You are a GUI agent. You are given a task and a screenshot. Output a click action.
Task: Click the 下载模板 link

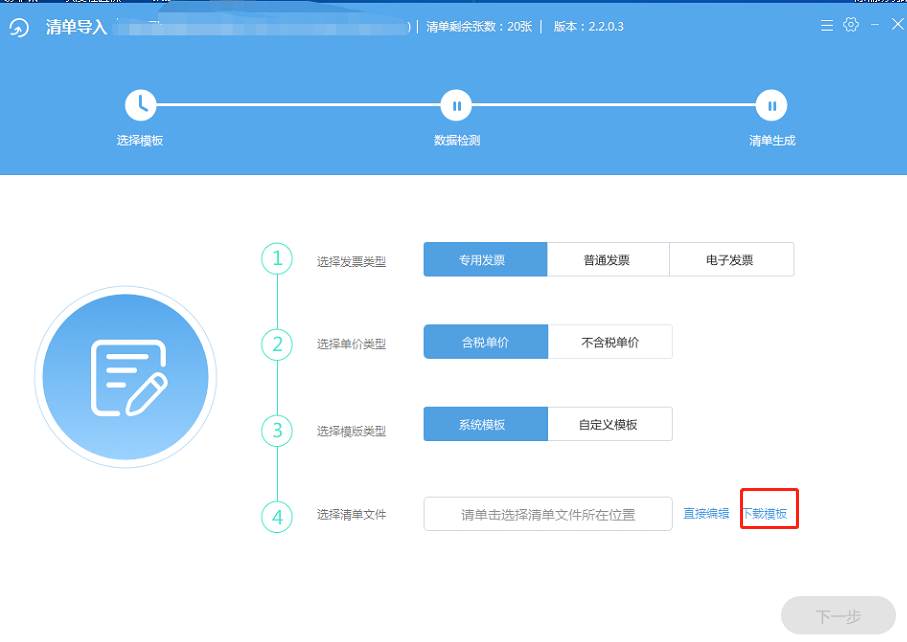pyautogui.click(x=765, y=514)
